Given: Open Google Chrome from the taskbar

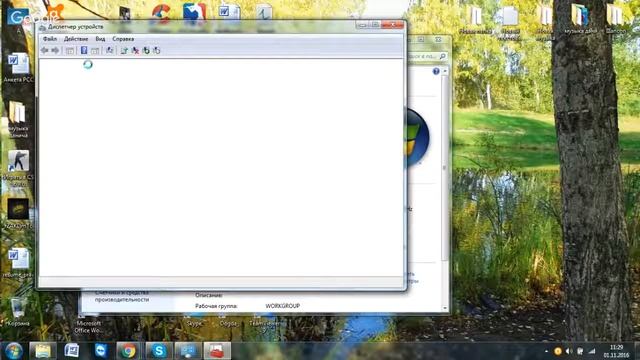Looking at the screenshot, I should pos(129,351).
